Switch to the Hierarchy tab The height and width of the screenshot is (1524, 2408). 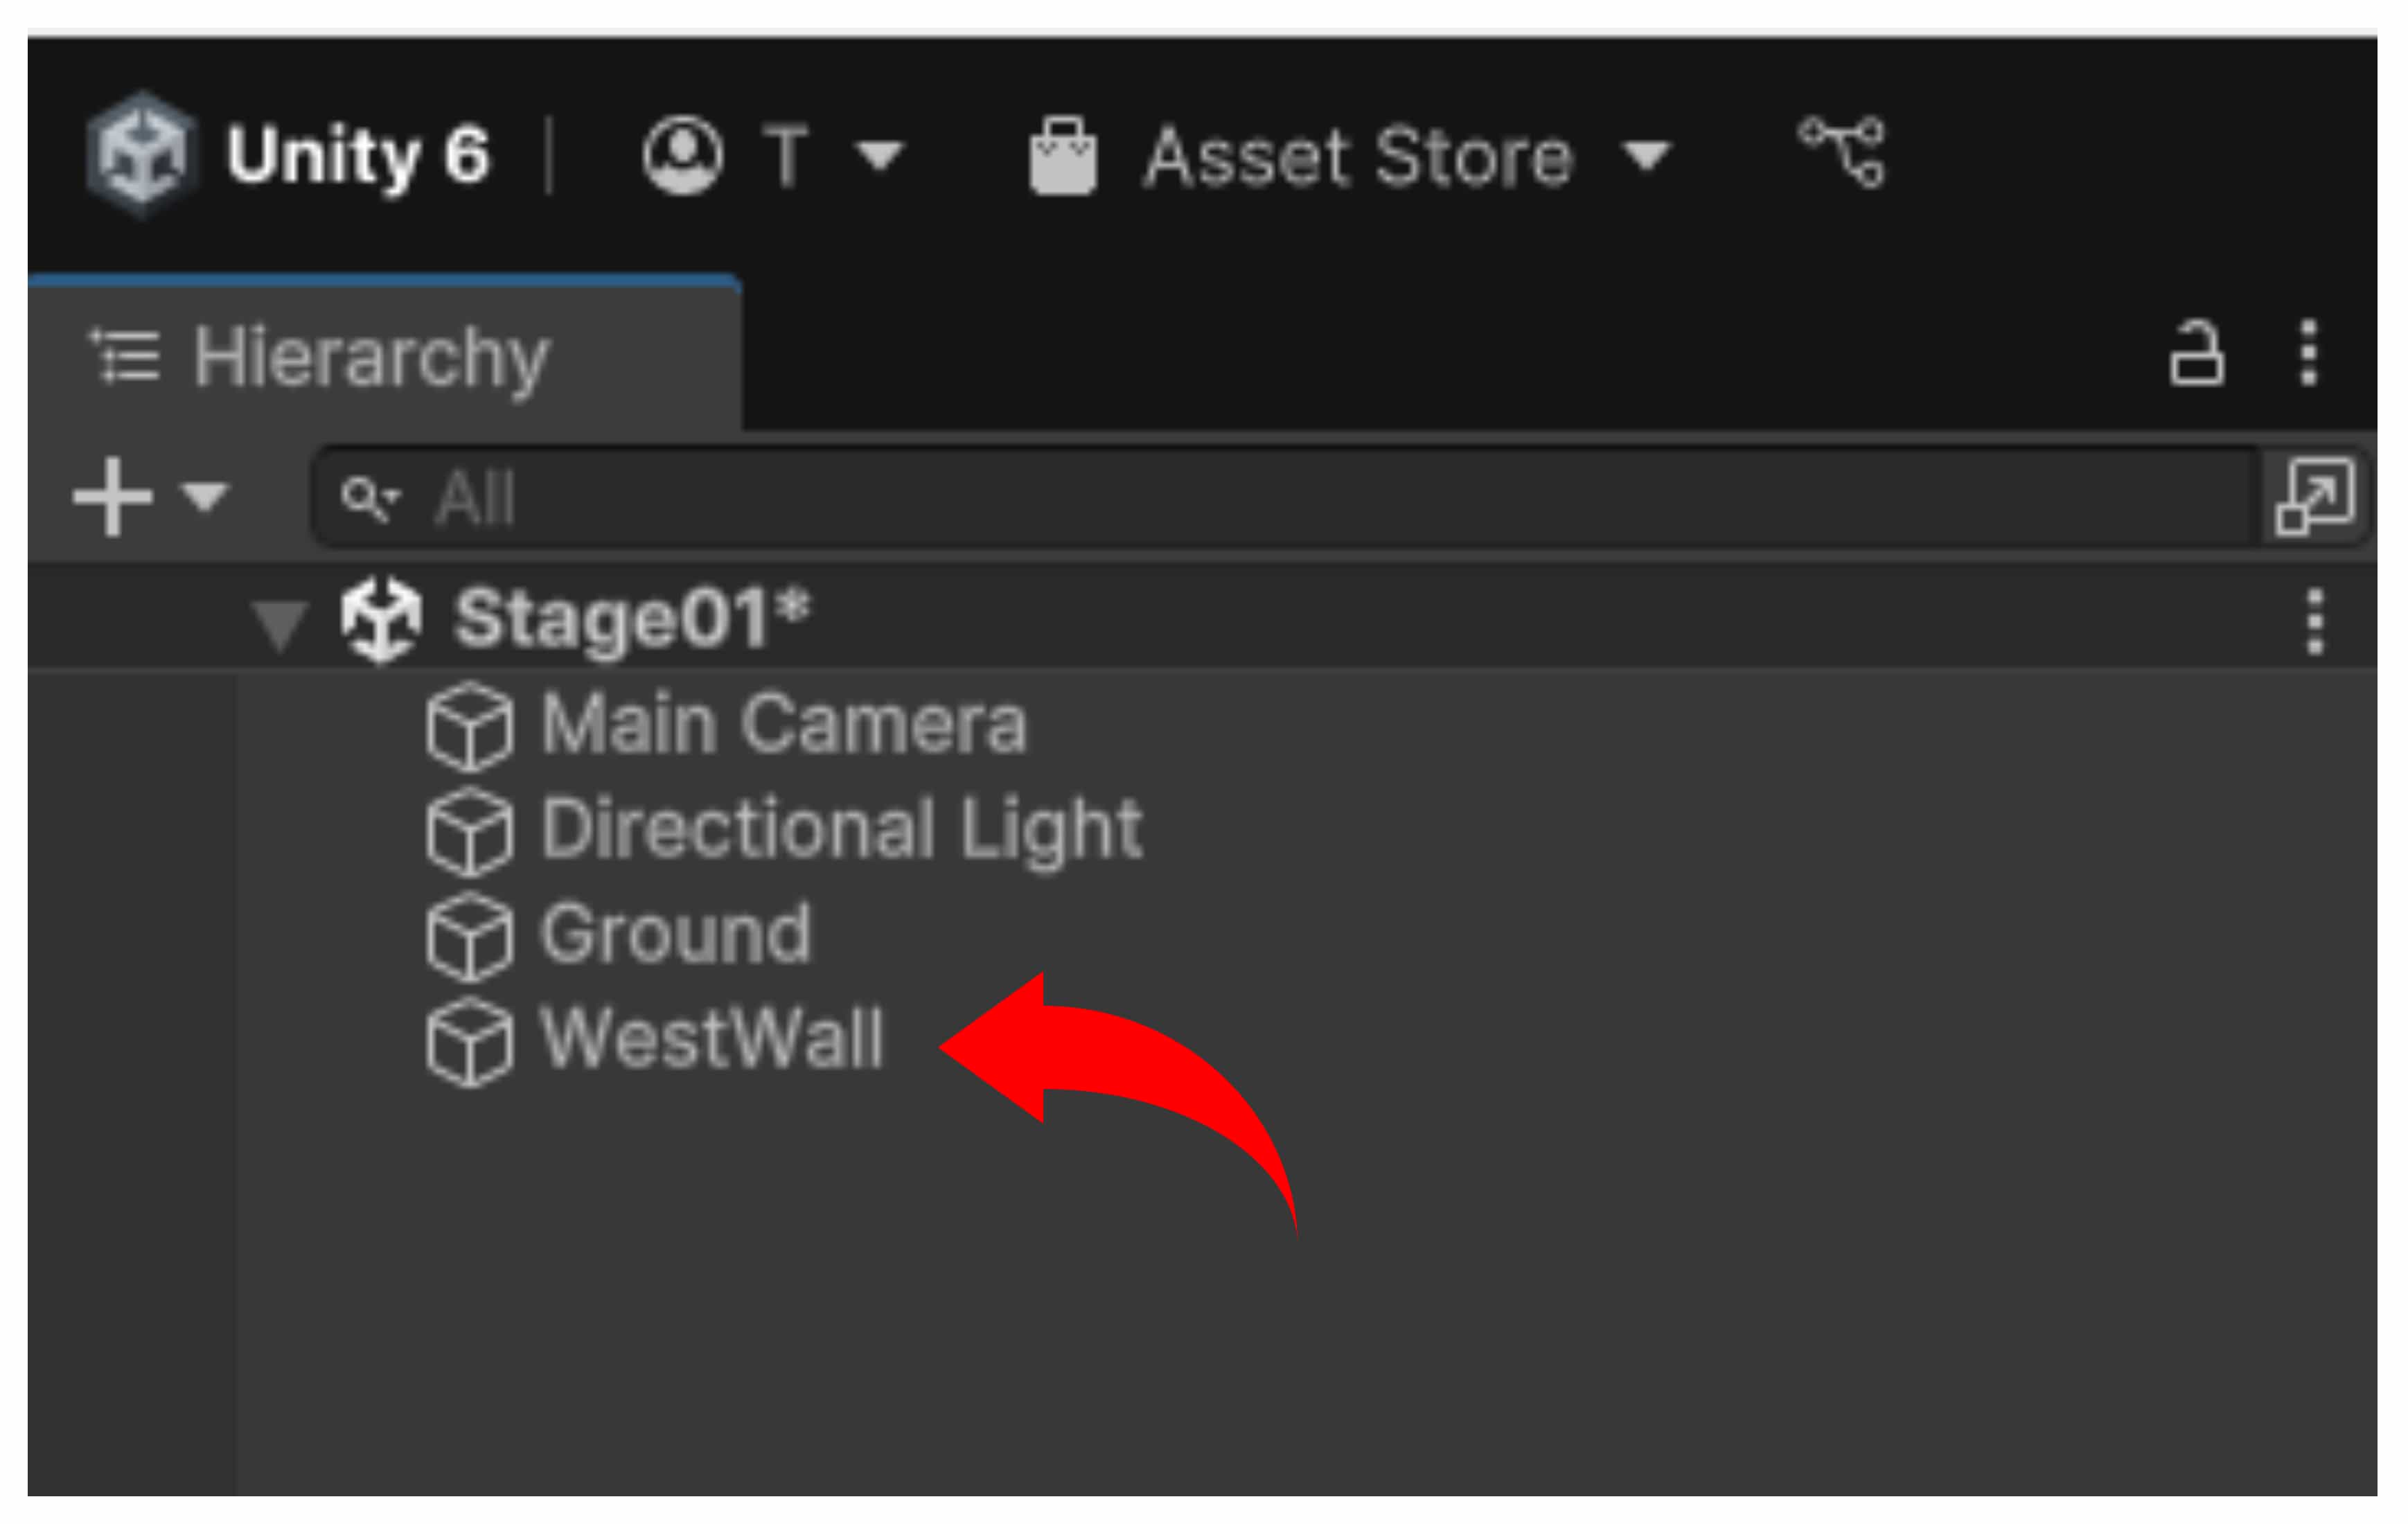tap(370, 357)
